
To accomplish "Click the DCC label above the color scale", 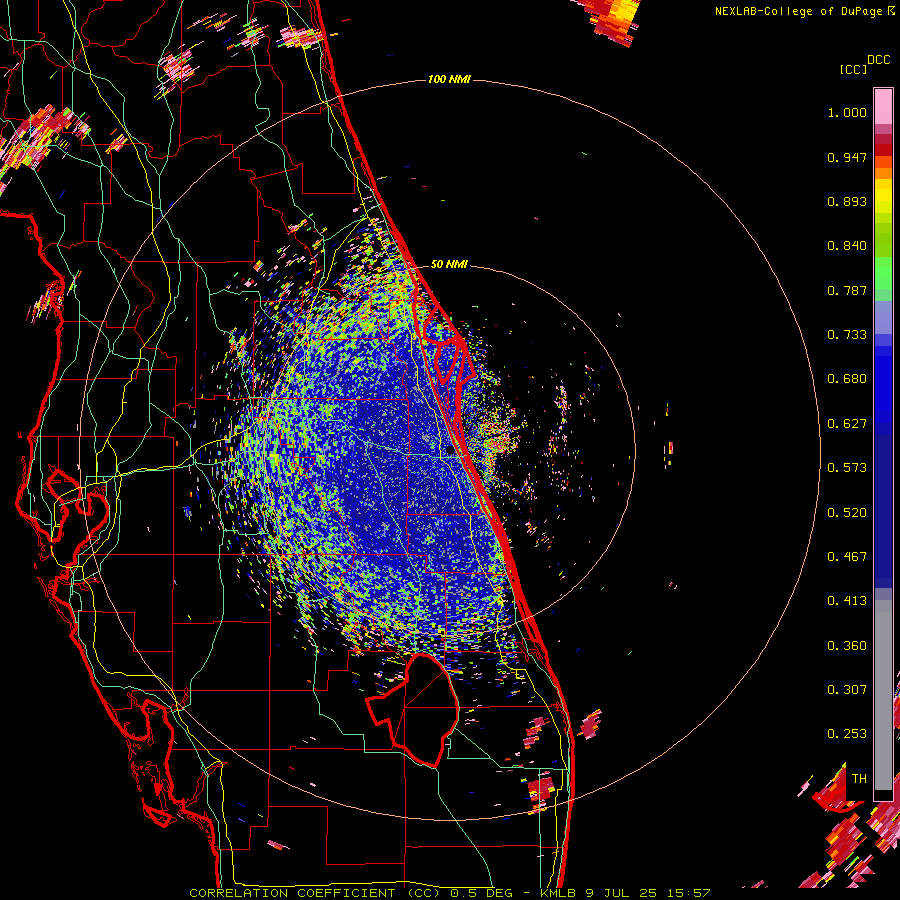I will click(878, 60).
